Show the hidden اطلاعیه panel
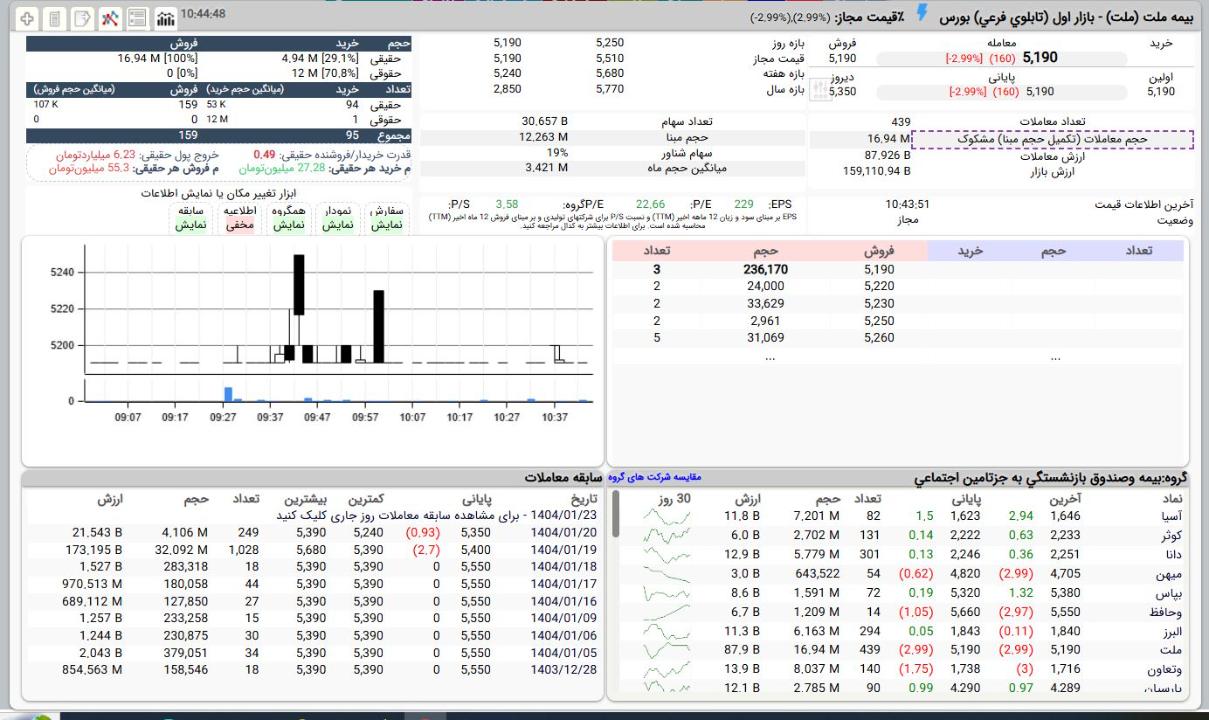 tap(239, 218)
